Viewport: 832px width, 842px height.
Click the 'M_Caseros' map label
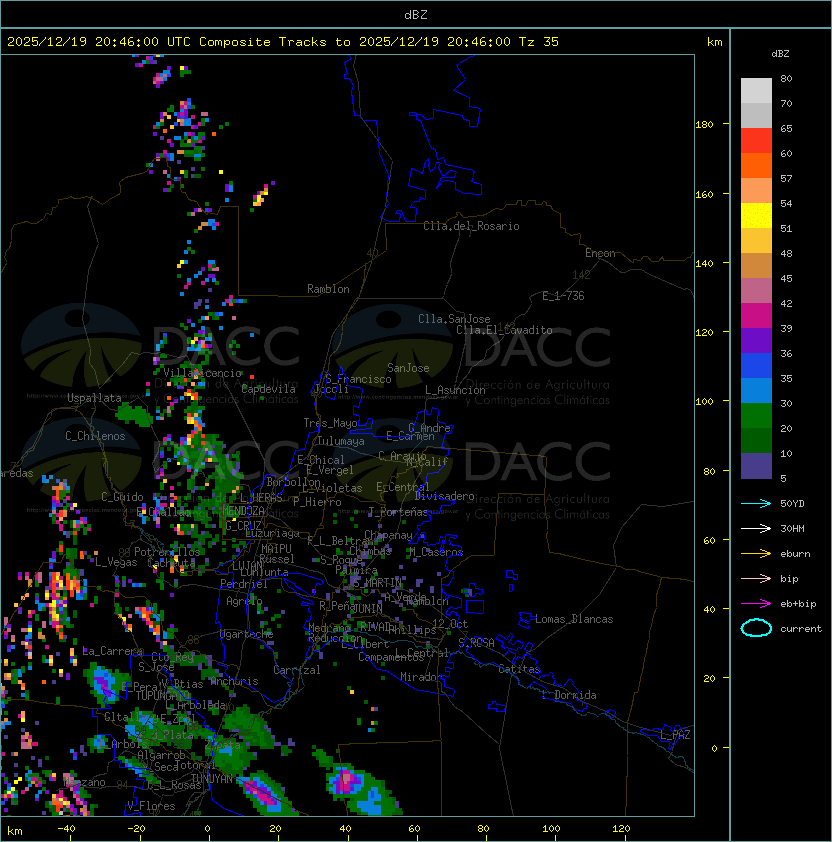click(x=436, y=552)
